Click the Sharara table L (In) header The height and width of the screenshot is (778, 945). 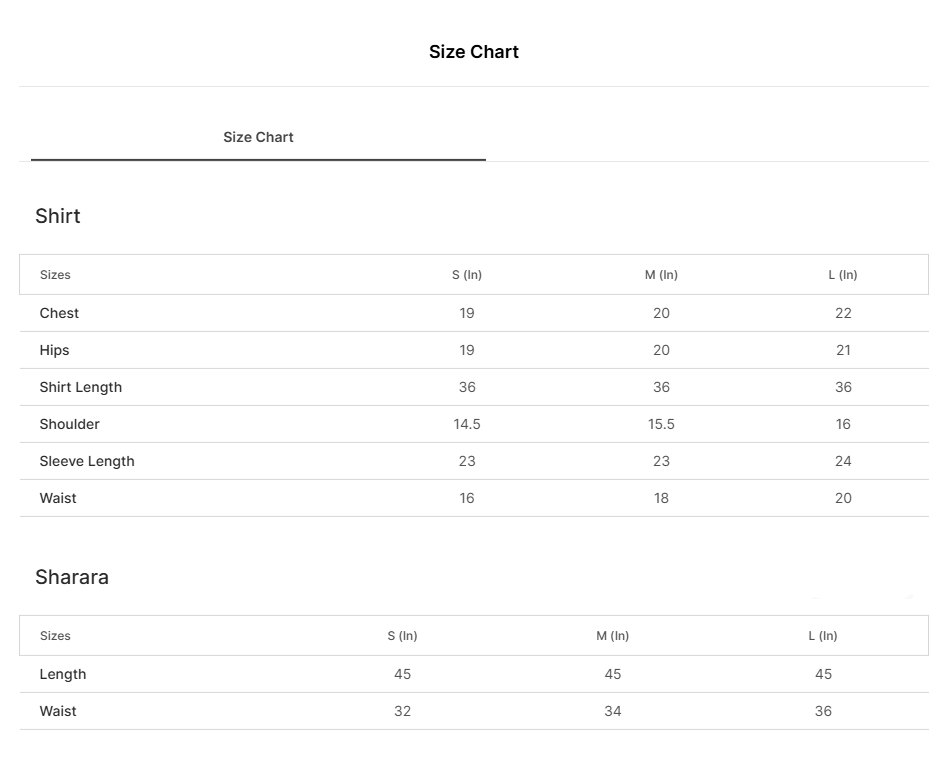click(x=823, y=636)
